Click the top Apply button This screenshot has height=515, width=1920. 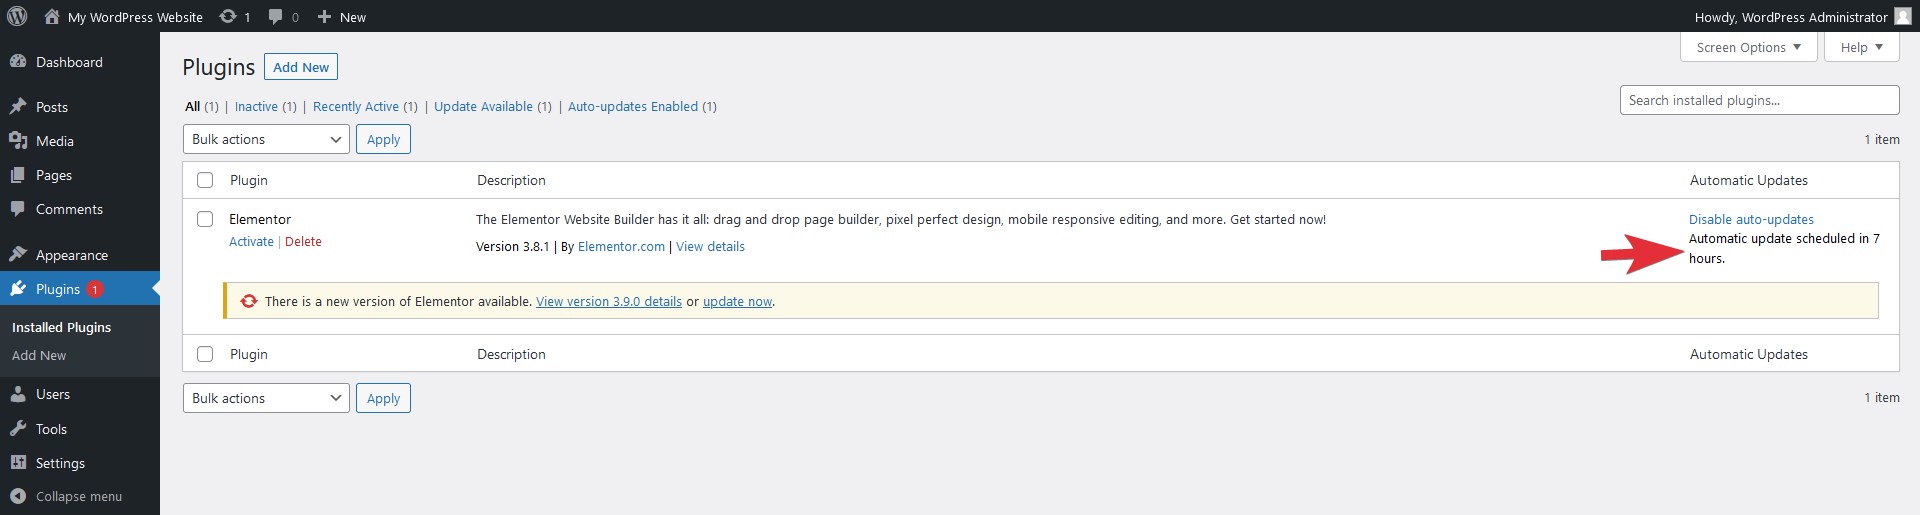coord(383,139)
